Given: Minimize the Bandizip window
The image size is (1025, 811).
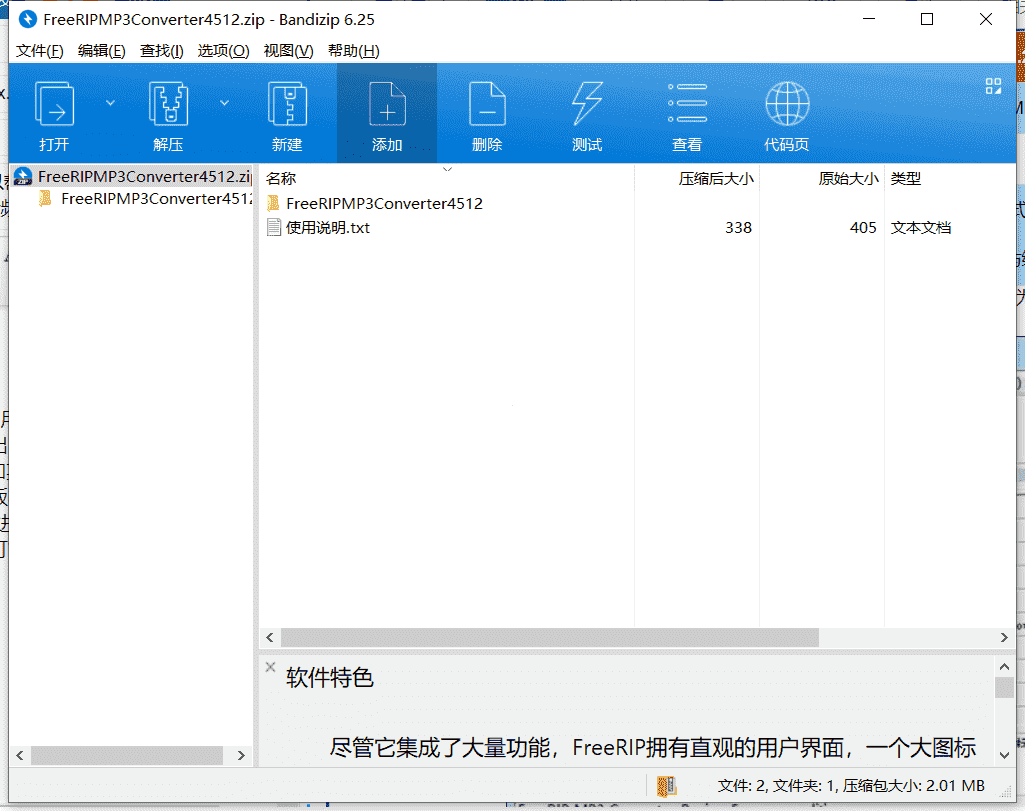Looking at the screenshot, I should [x=869, y=19].
